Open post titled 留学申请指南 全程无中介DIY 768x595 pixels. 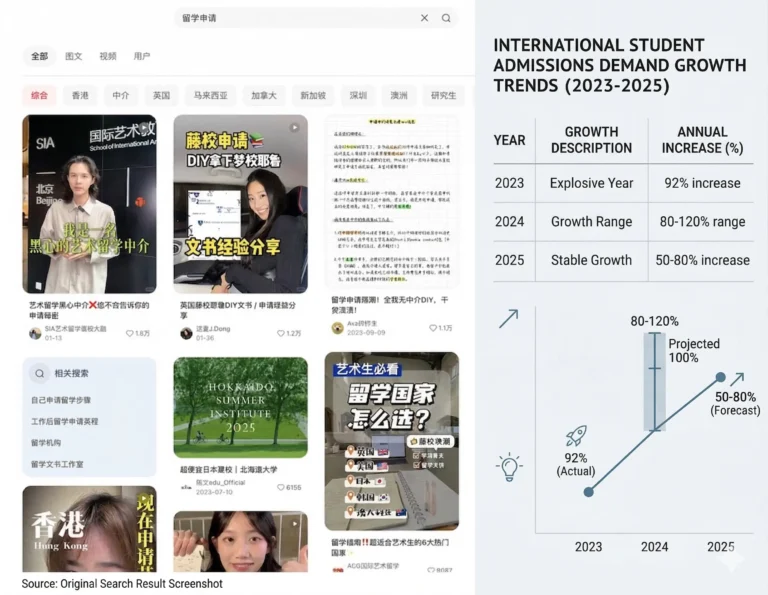[390, 305]
